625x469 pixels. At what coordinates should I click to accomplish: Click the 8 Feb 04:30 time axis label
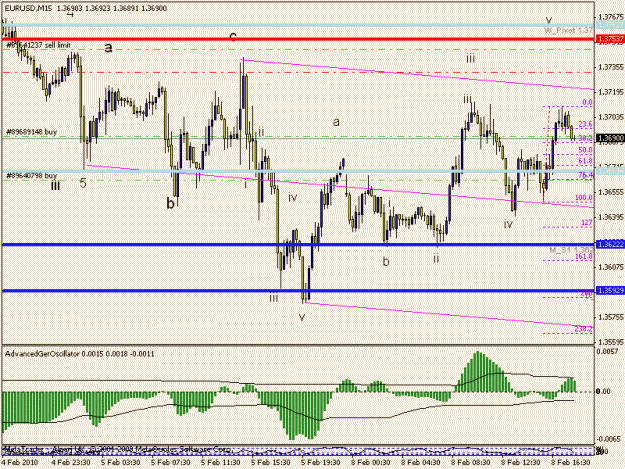(421, 462)
